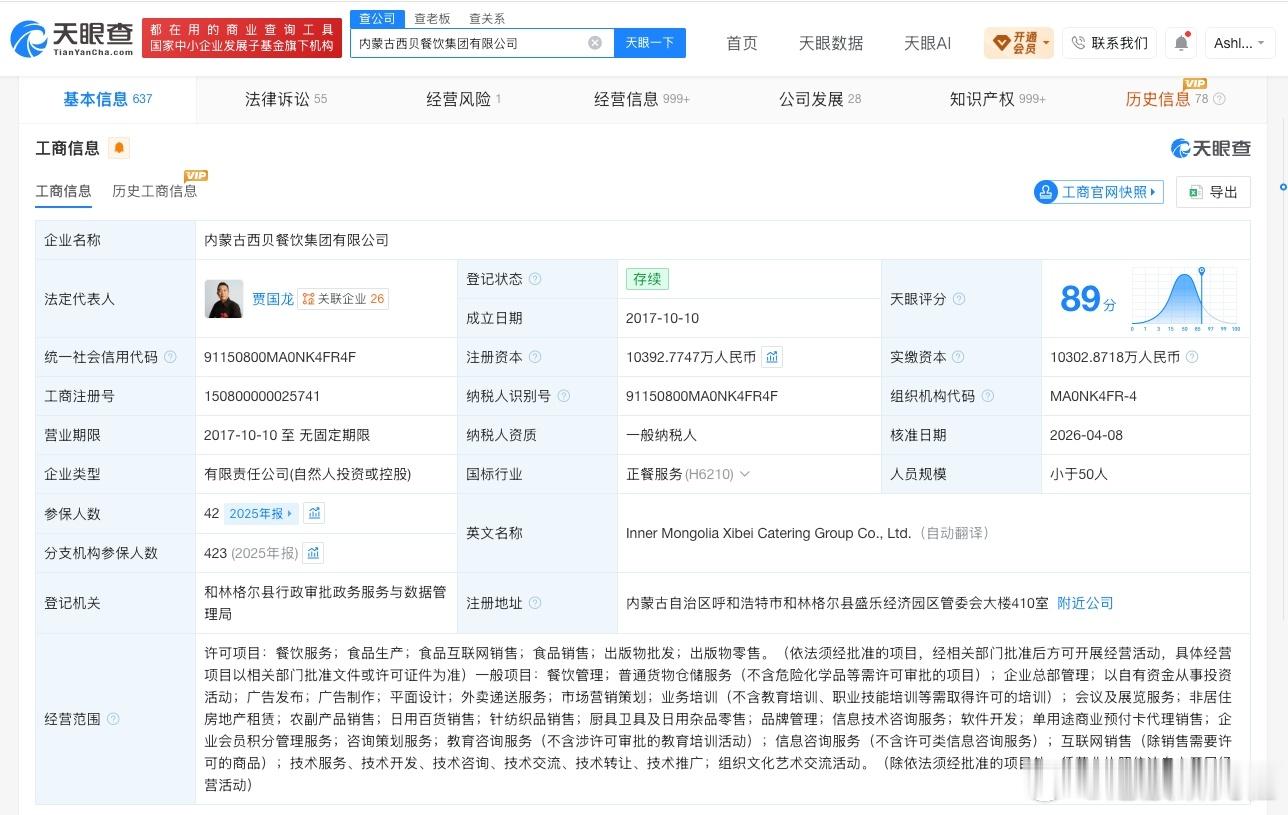Click establishment date 2017-10-10

click(x=662, y=318)
